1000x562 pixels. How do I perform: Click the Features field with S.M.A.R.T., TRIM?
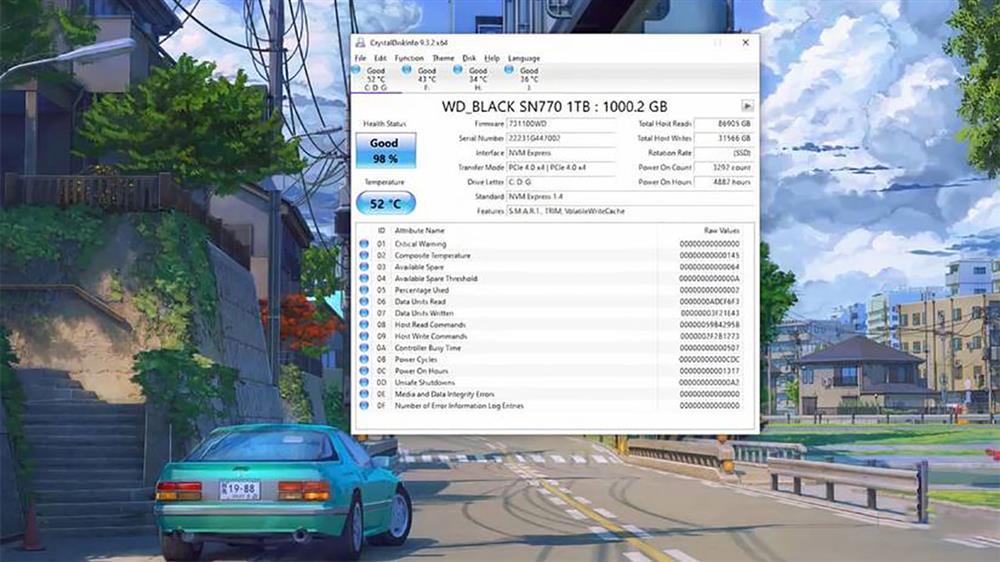629,211
